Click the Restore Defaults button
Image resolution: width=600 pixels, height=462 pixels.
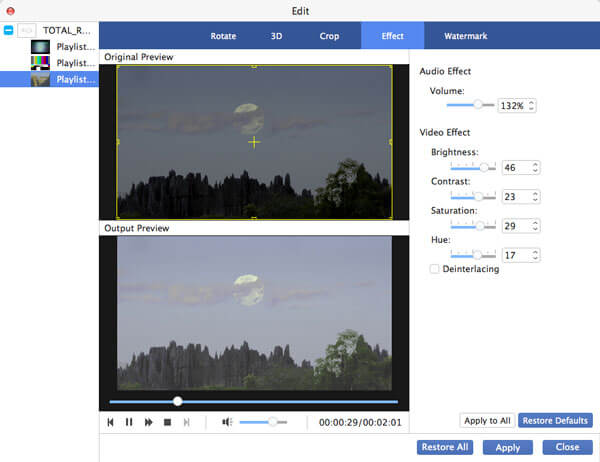[x=555, y=421]
